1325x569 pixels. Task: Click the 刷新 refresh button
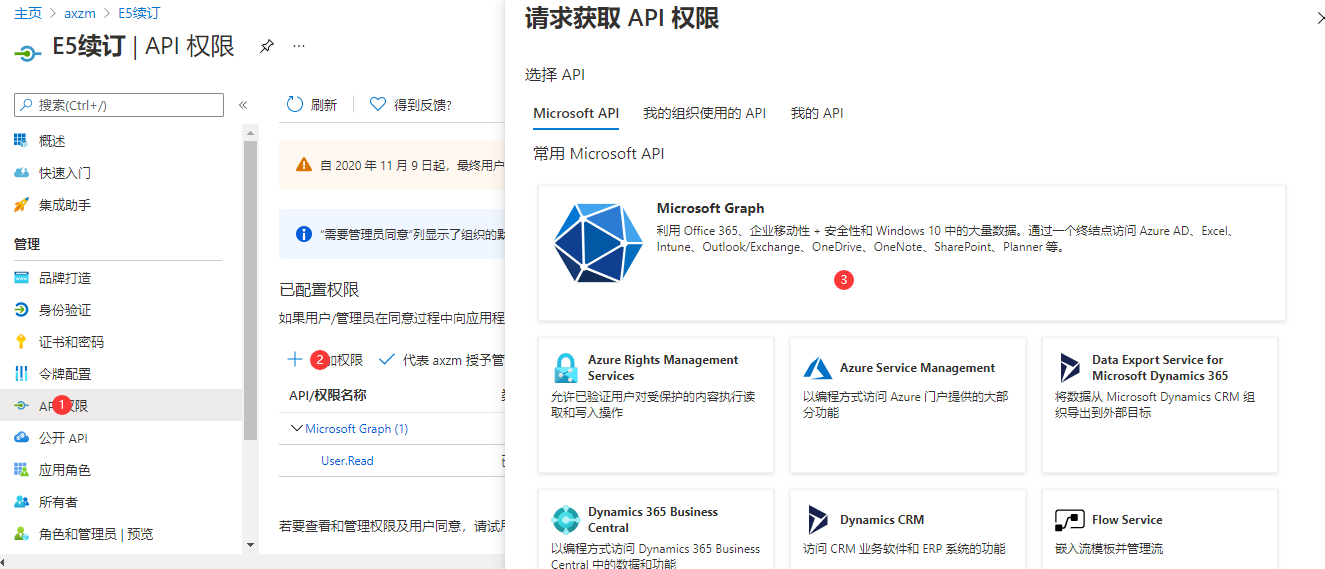[311, 104]
